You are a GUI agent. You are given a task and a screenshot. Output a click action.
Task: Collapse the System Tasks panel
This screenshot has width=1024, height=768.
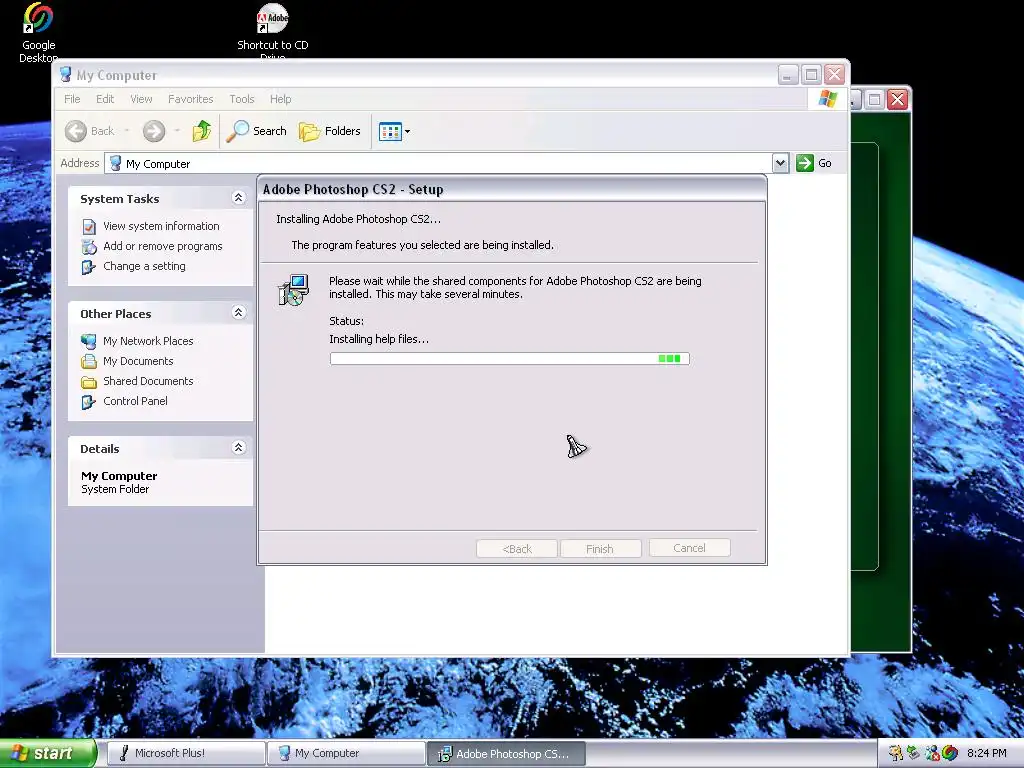(238, 198)
